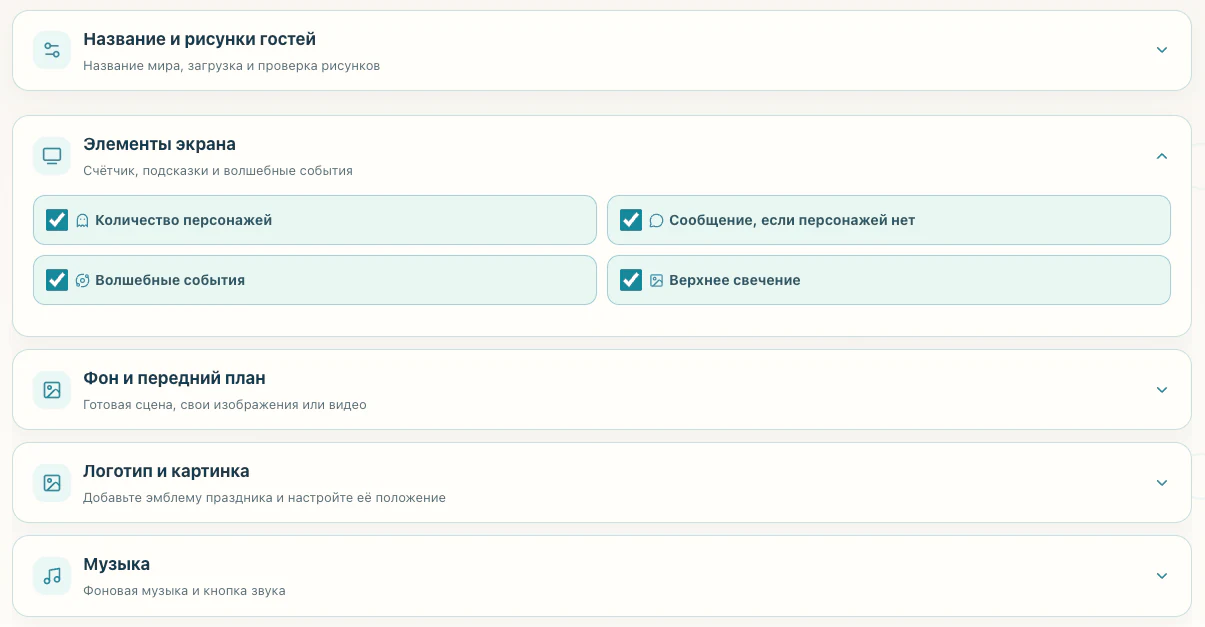Click the Верхнее свечение label

[x=735, y=281]
